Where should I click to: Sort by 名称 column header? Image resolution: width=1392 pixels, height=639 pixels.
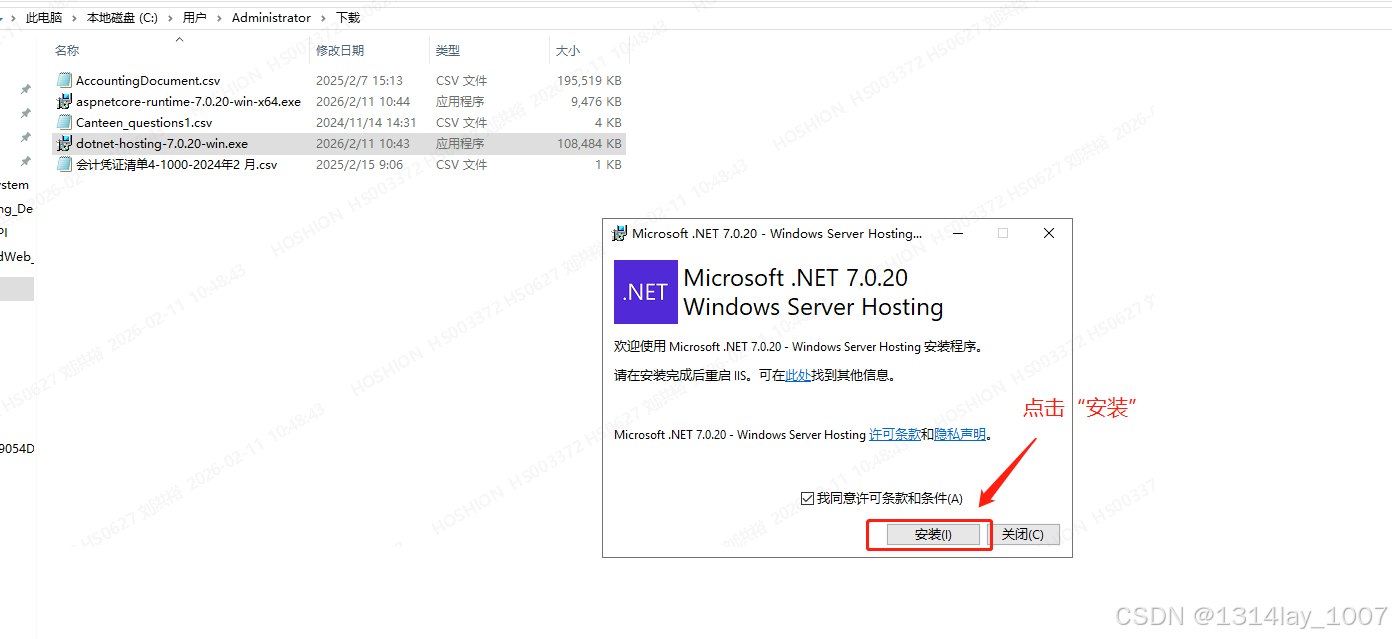[x=67, y=50]
